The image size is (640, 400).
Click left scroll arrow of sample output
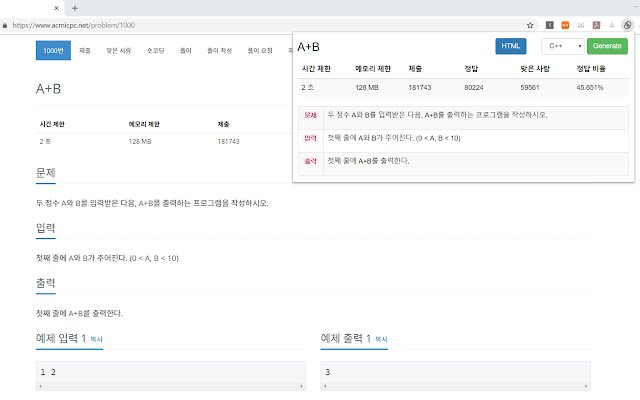point(325,386)
